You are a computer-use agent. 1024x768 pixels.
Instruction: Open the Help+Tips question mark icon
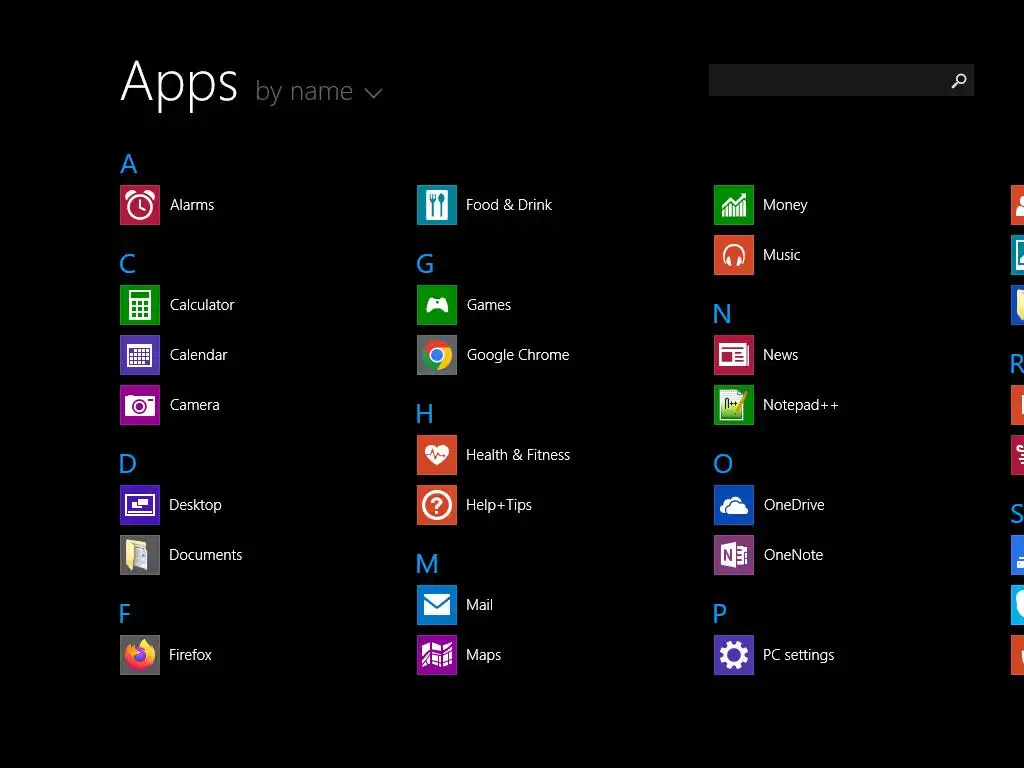click(x=437, y=505)
